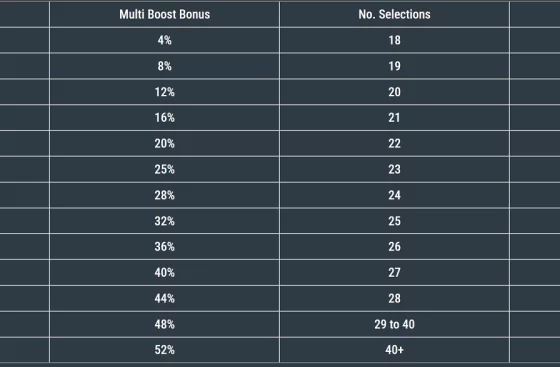The width and height of the screenshot is (560, 367).
Task: Select the 28% bonus cell
Action: click(164, 195)
